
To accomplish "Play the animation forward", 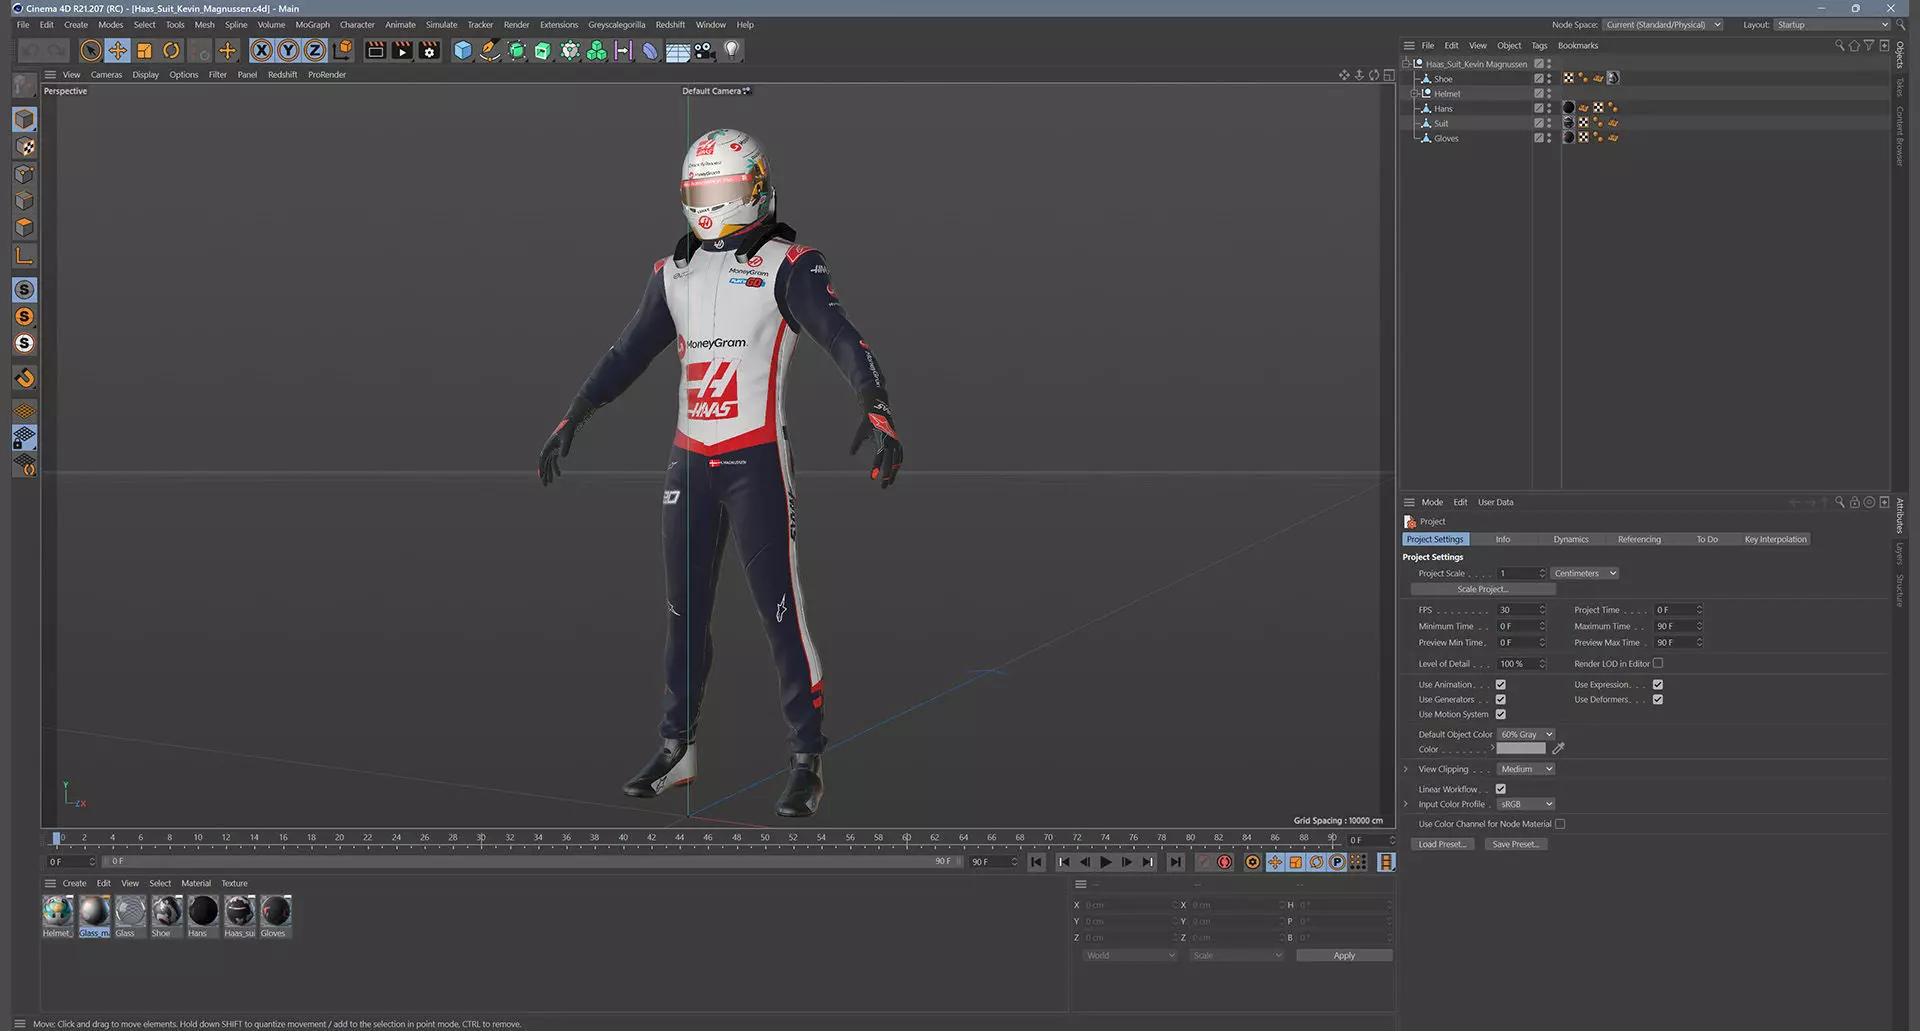I will pyautogui.click(x=1106, y=862).
